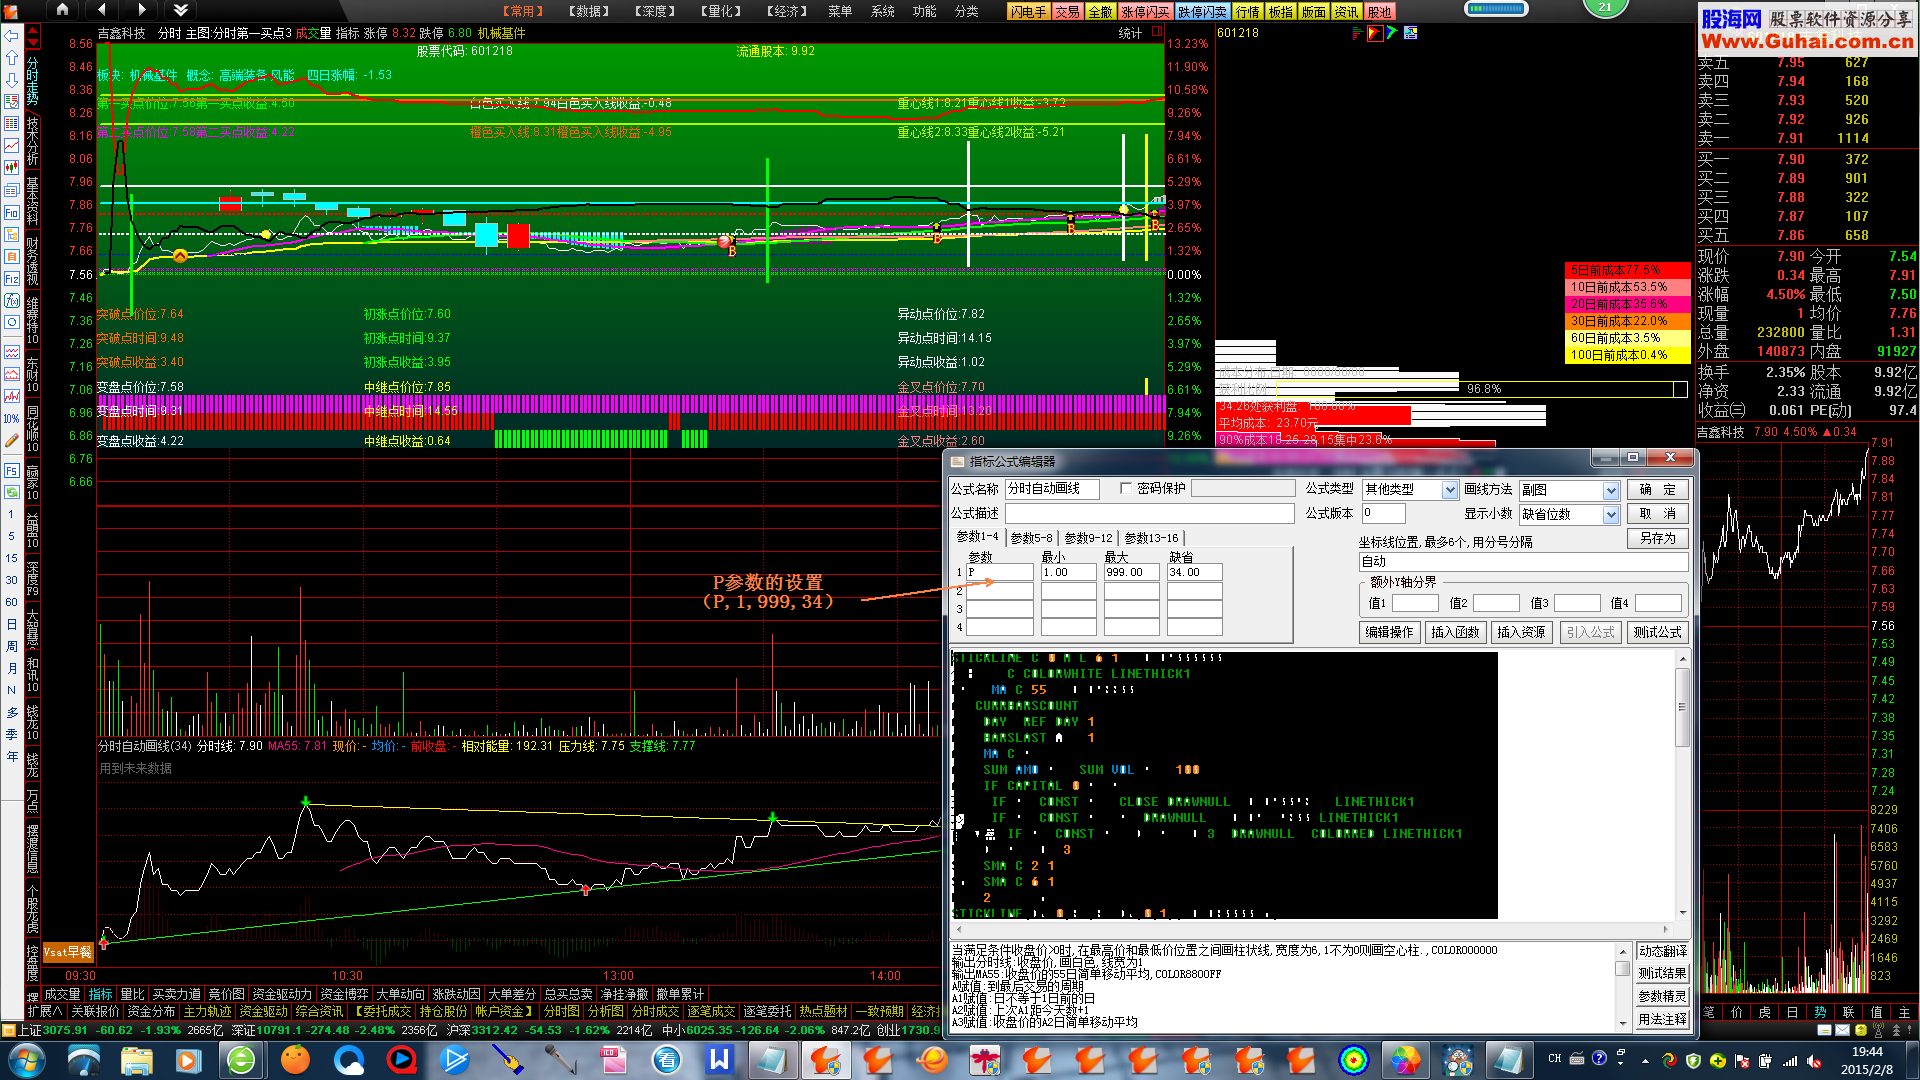
Task: Open the microphone taskbar icon
Action: 560,1060
